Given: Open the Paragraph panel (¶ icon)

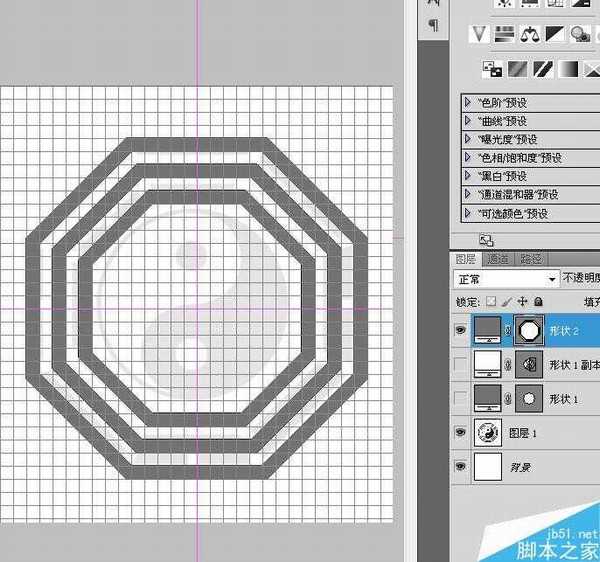Looking at the screenshot, I should pos(433,25).
